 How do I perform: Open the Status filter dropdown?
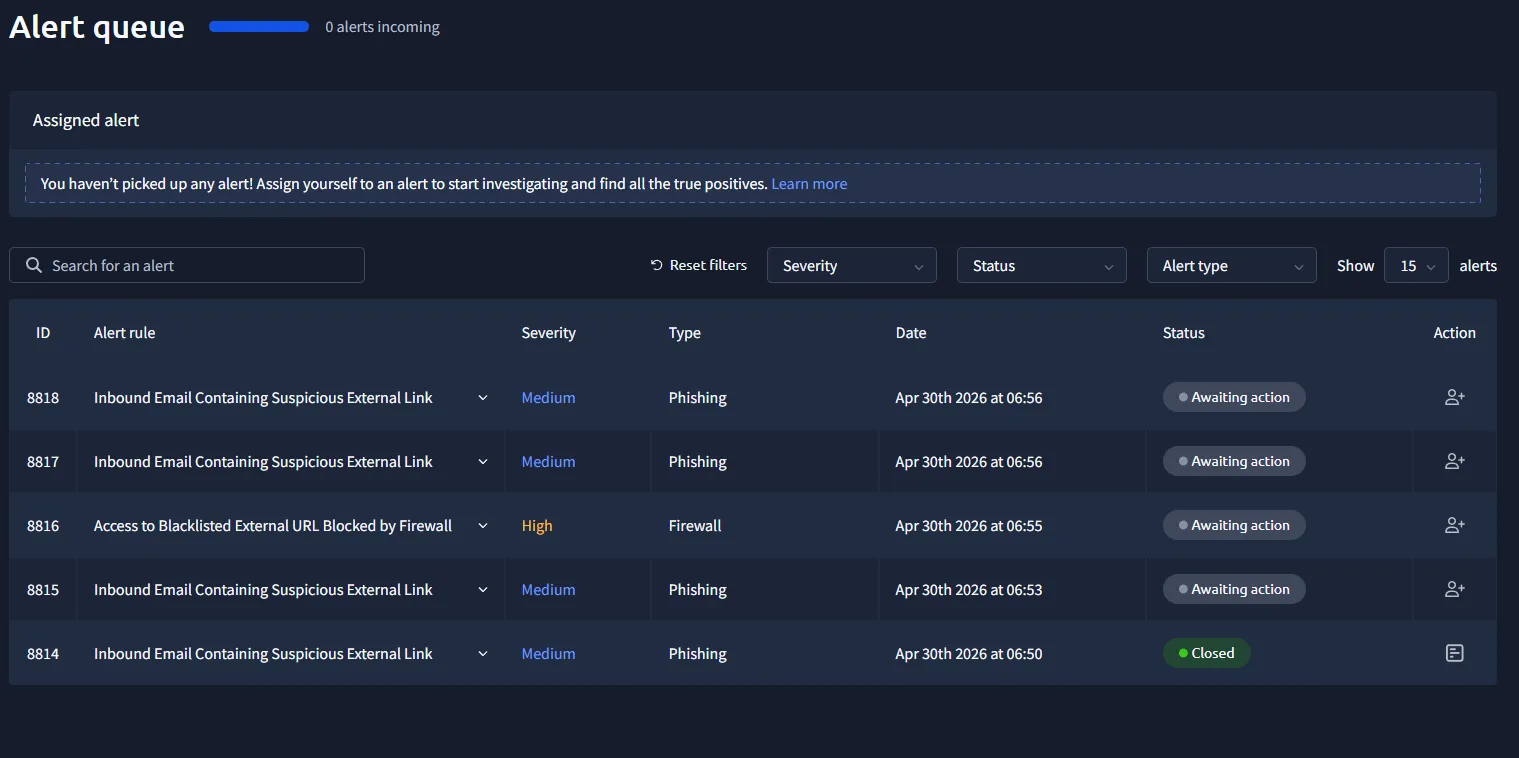pyautogui.click(x=1042, y=265)
